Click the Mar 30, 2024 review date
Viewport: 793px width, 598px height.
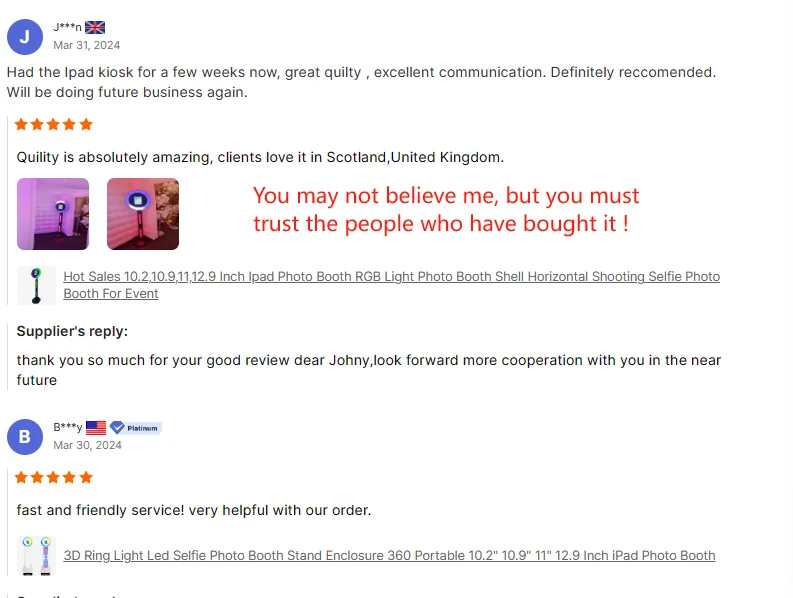87,445
